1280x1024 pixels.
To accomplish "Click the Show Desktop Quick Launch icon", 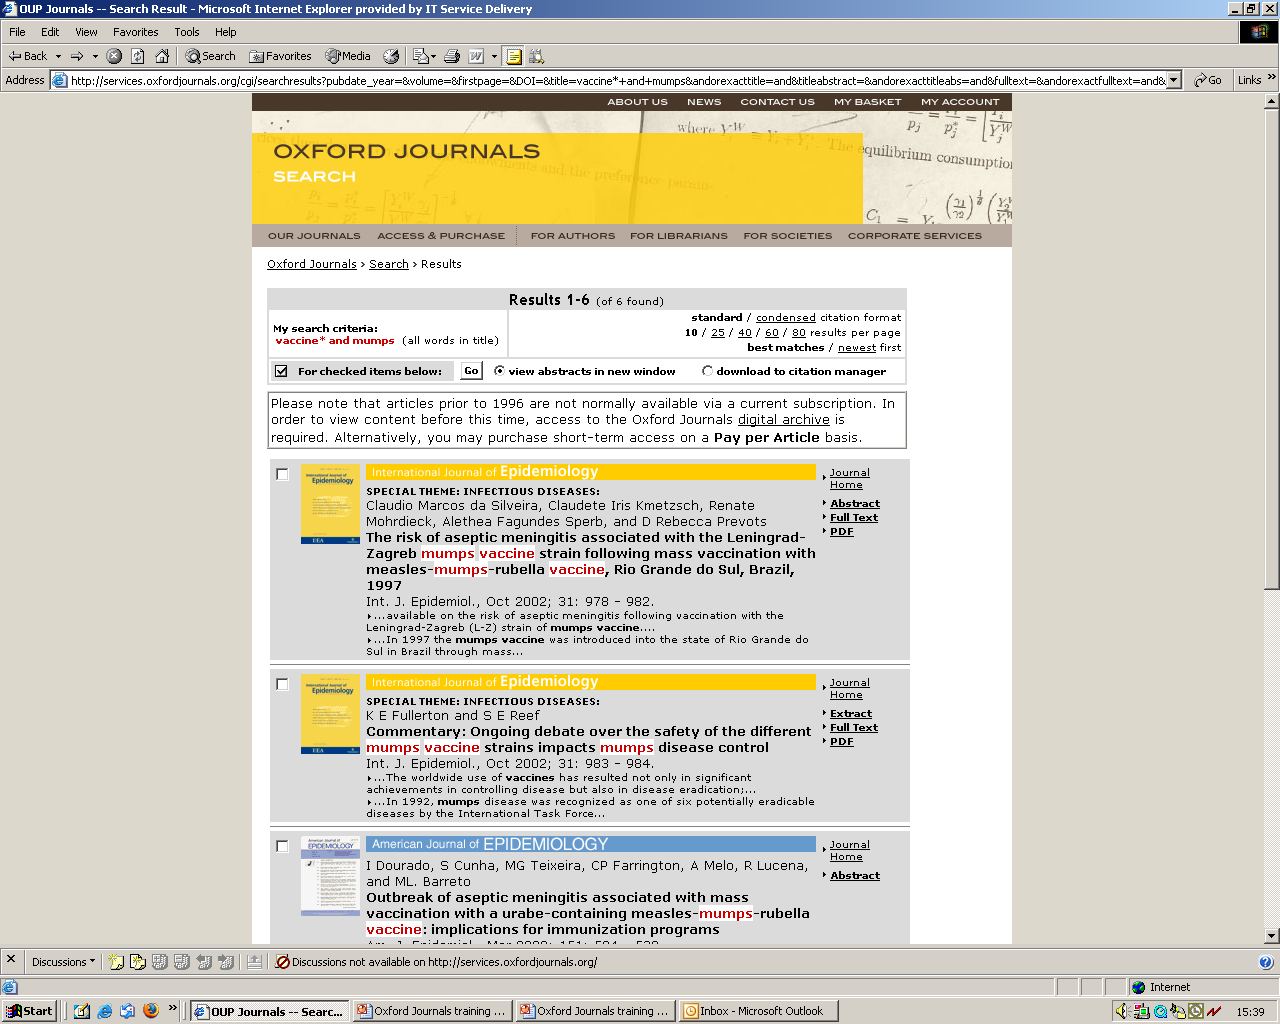I will [x=82, y=1011].
